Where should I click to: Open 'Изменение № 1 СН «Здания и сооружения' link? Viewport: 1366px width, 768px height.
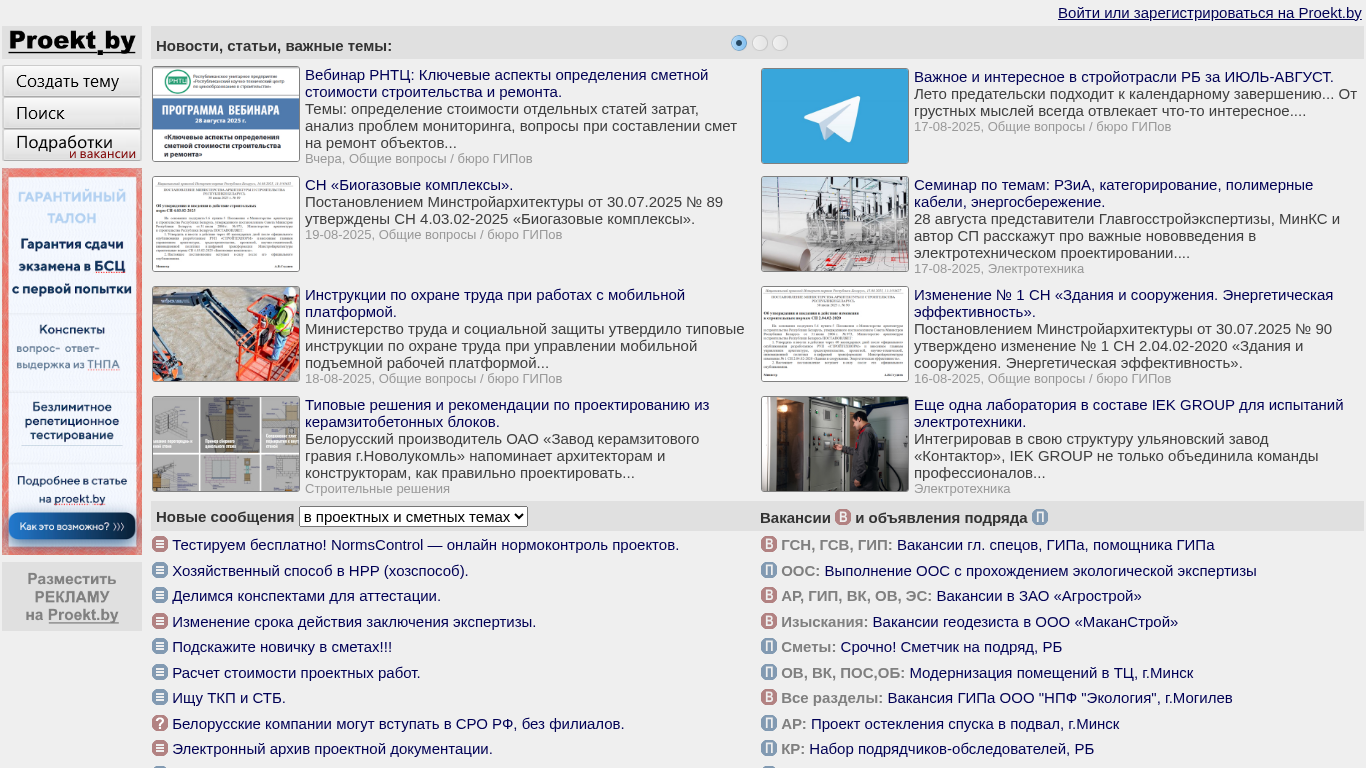pyautogui.click(x=1124, y=303)
